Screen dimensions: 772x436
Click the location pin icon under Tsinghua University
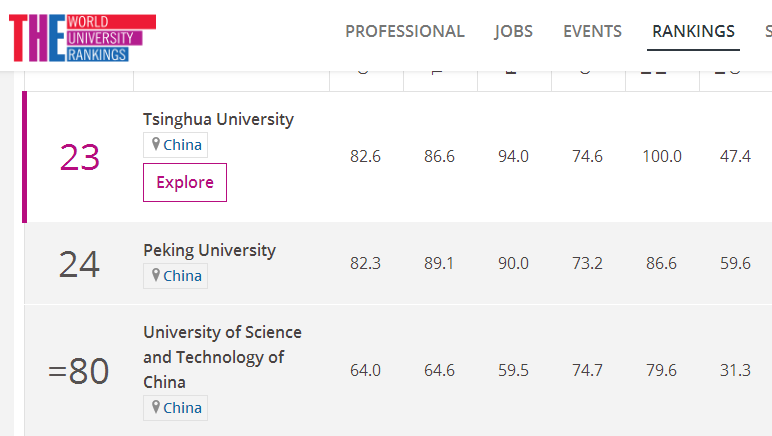156,144
